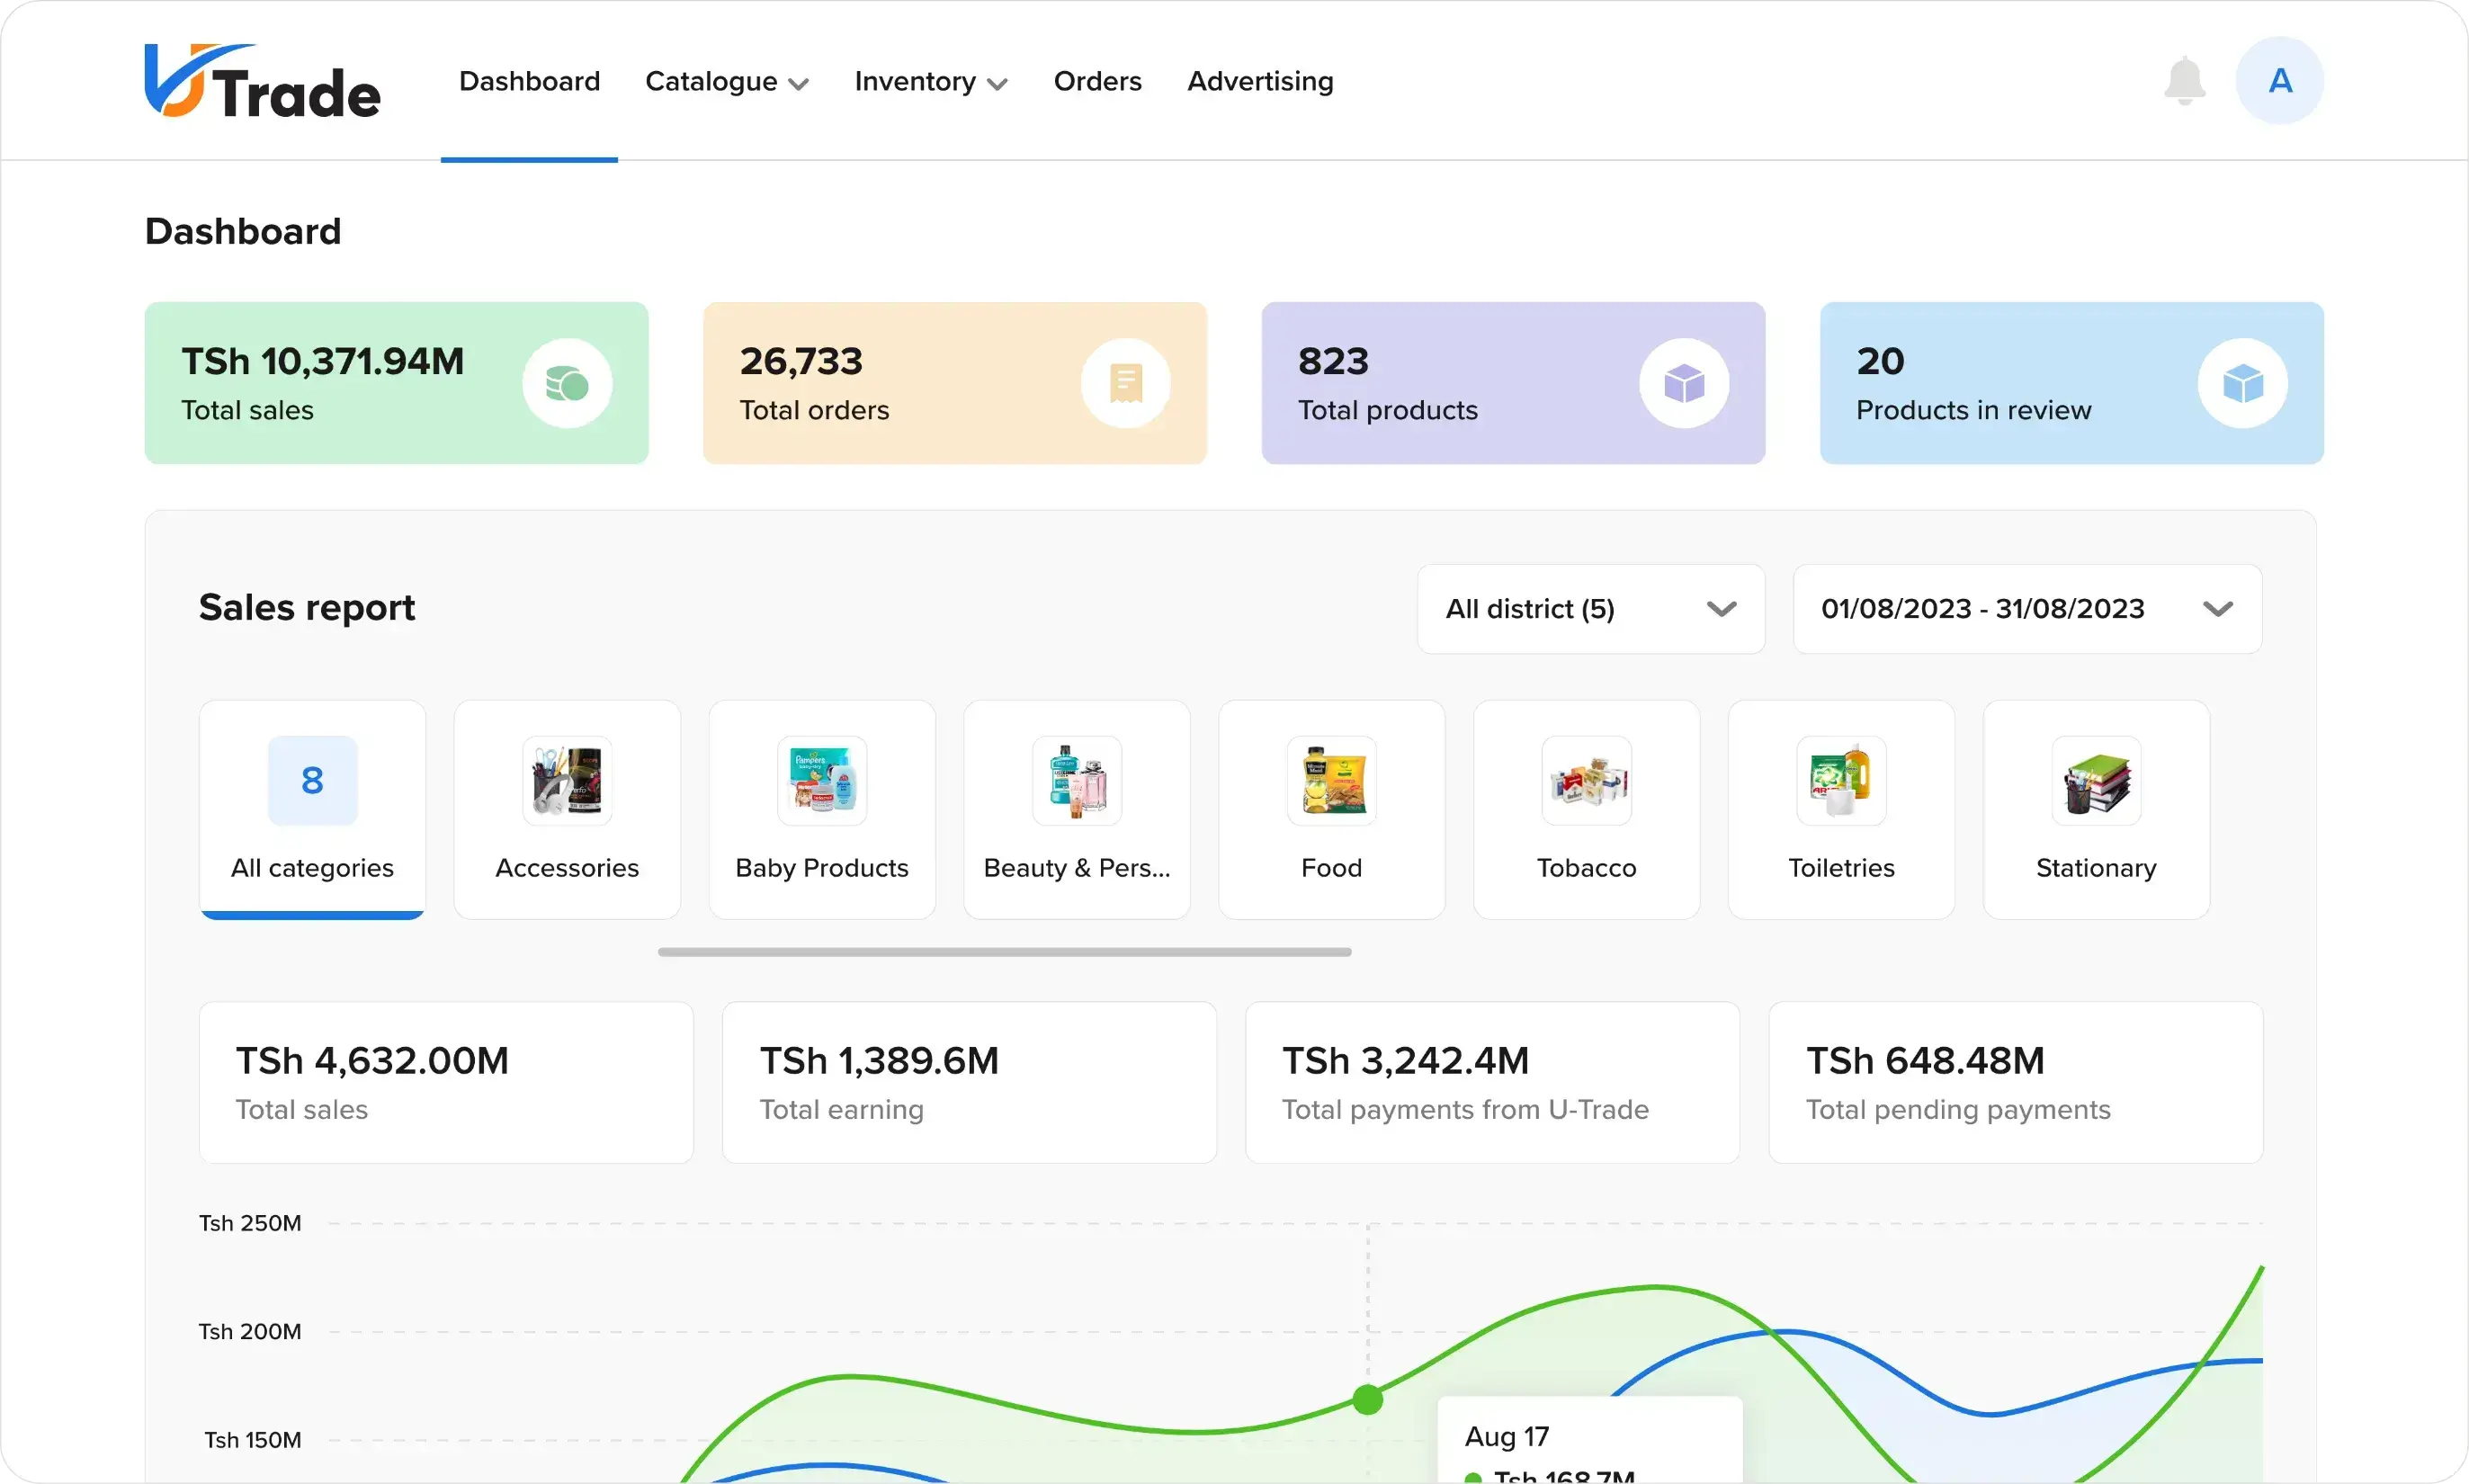Viewport: 2469px width, 1484px height.
Task: Open the profile avatar menu
Action: (x=2280, y=80)
